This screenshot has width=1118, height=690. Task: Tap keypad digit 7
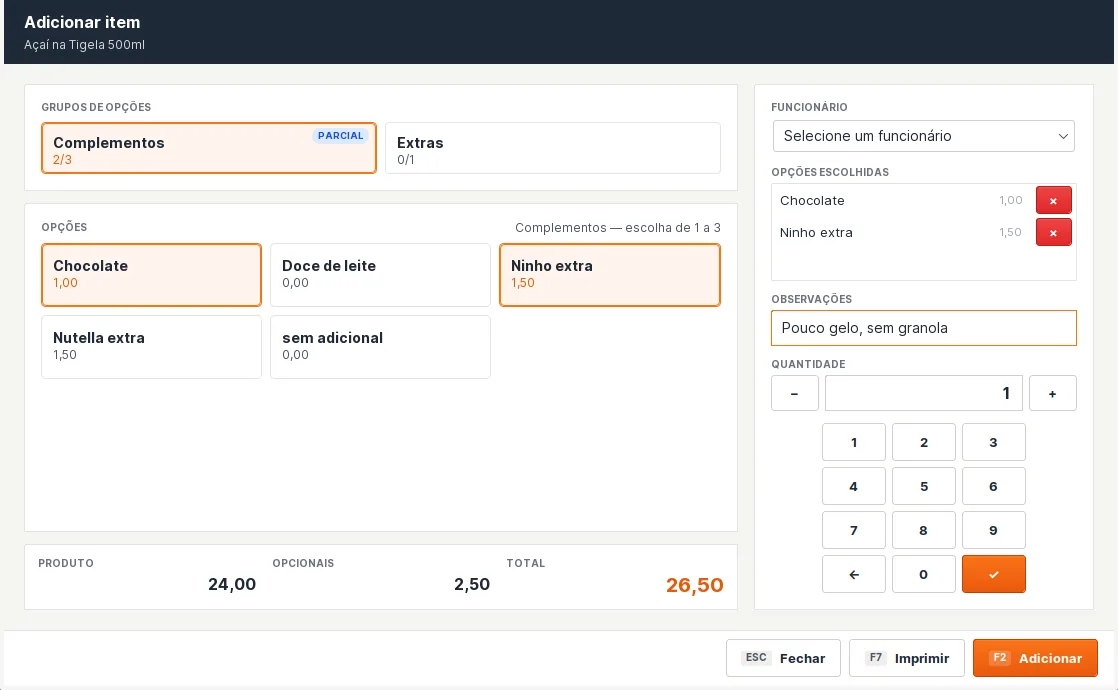click(853, 530)
